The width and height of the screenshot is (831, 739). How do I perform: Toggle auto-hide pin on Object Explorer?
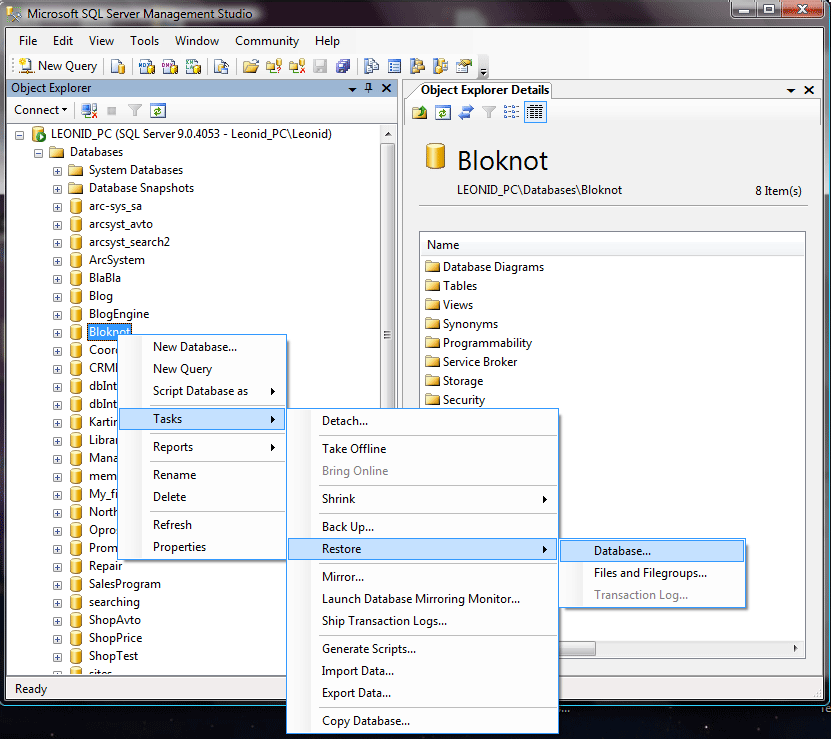[369, 88]
